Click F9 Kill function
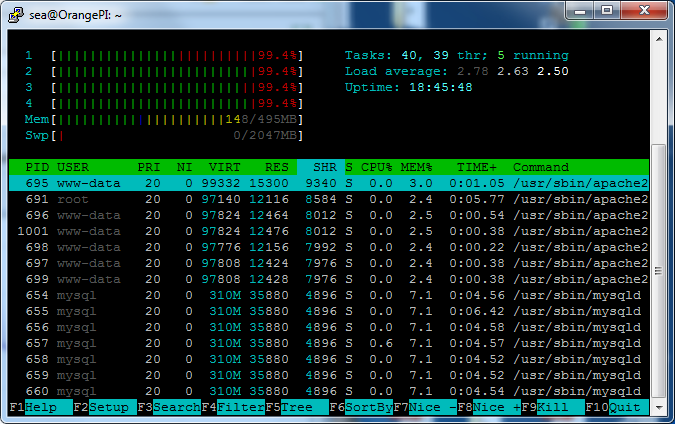 553,407
